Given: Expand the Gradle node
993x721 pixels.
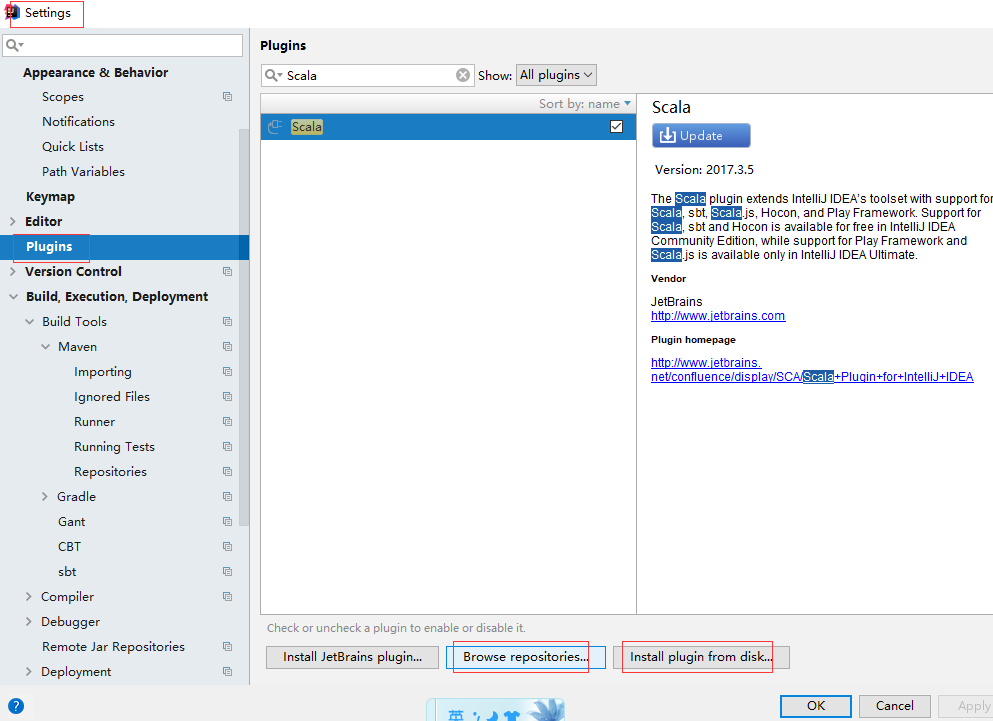Looking at the screenshot, I should pos(45,497).
